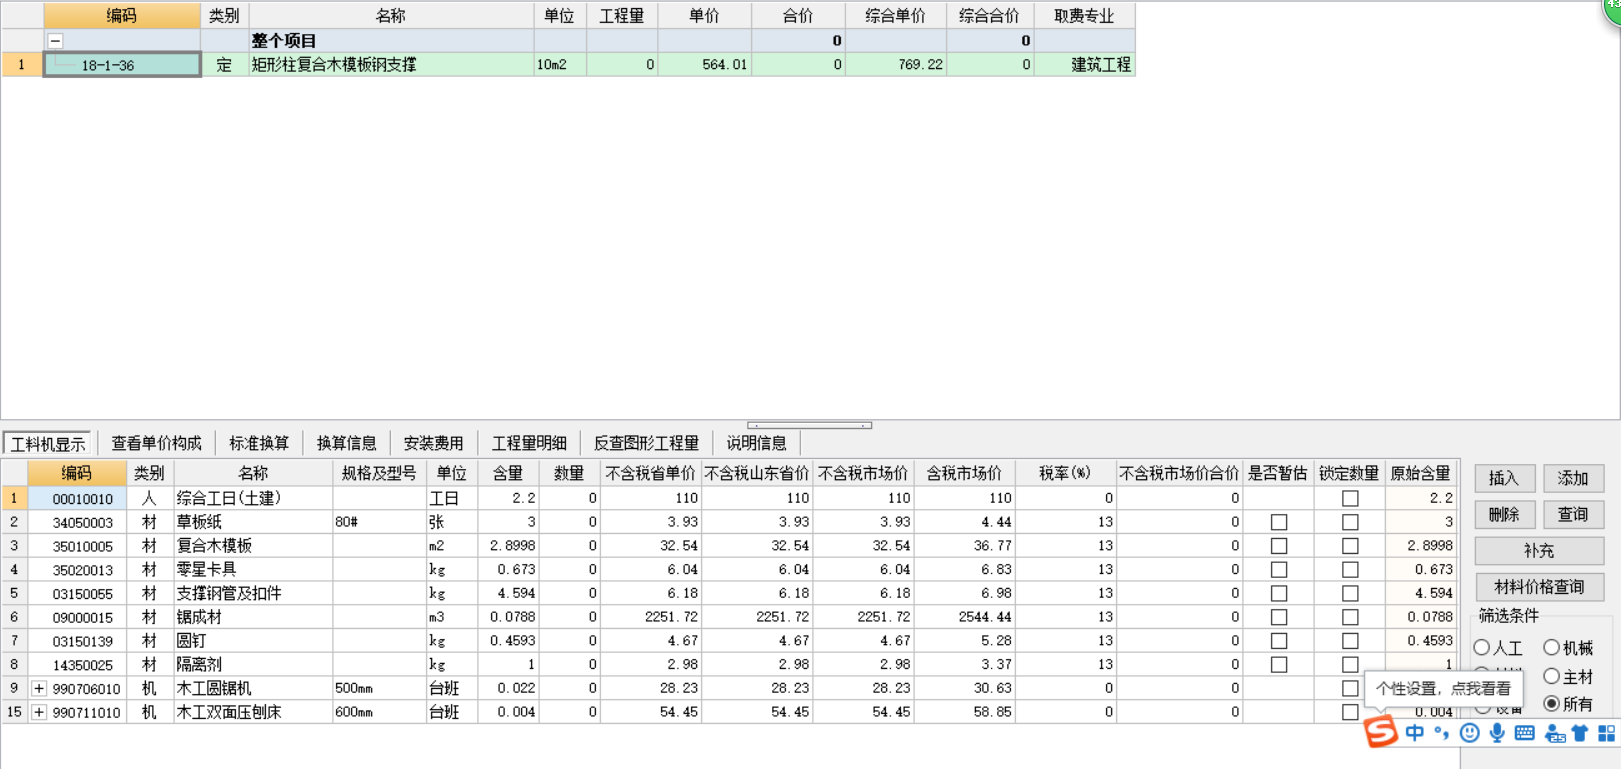Image resolution: width=1621 pixels, height=769 pixels.
Task: Switch to 反查图形工程量 tab
Action: [x=646, y=443]
